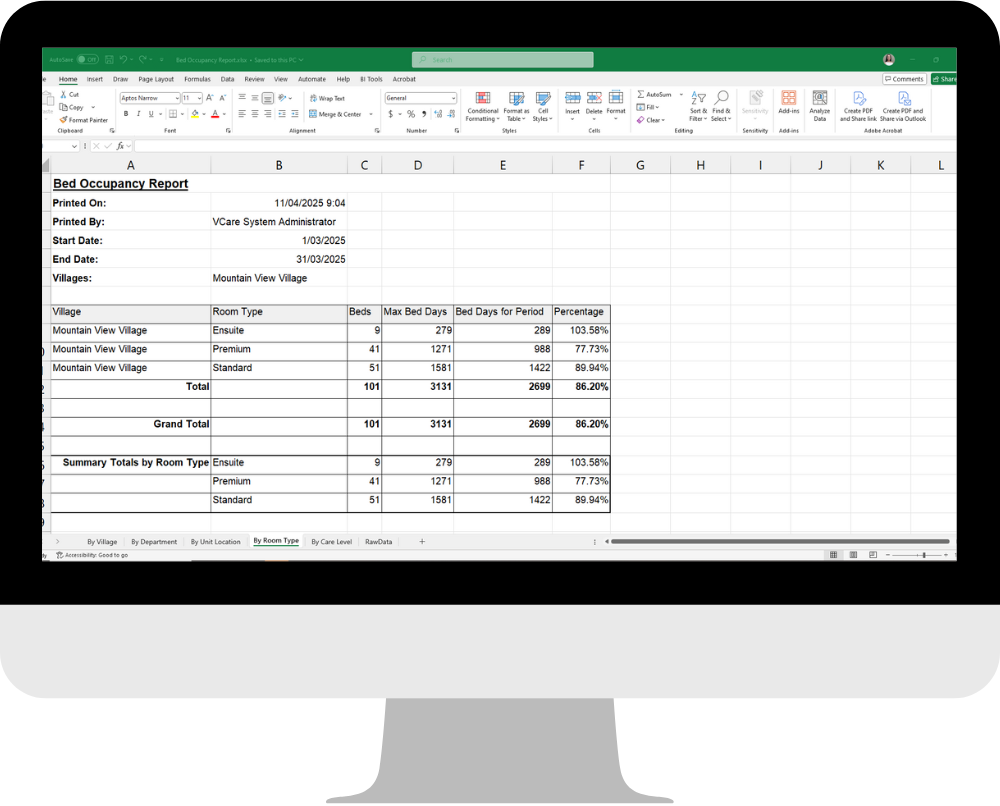
Task: Open the Sort & Filter dropdown
Action: coord(698,106)
